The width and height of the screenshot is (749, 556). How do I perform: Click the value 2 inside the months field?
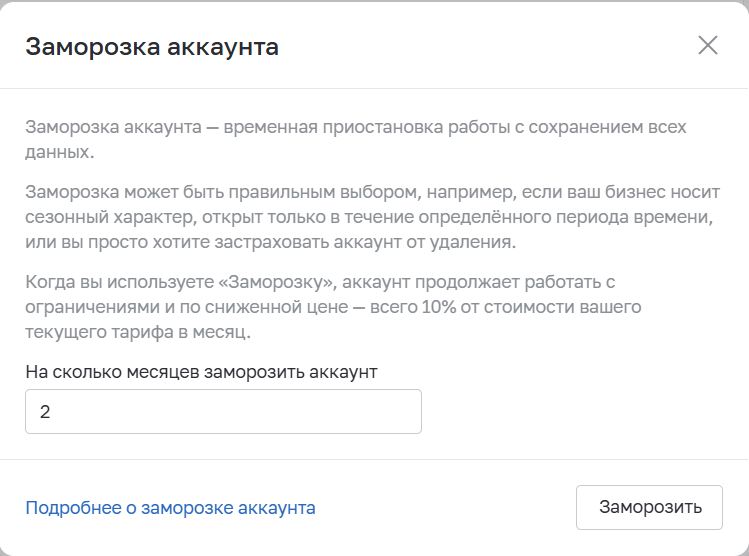pos(45,412)
